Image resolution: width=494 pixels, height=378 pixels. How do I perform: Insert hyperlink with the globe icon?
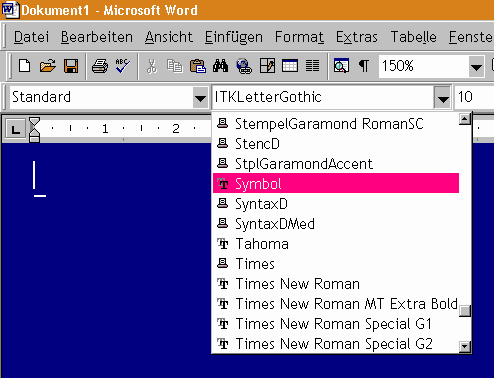coord(244,66)
